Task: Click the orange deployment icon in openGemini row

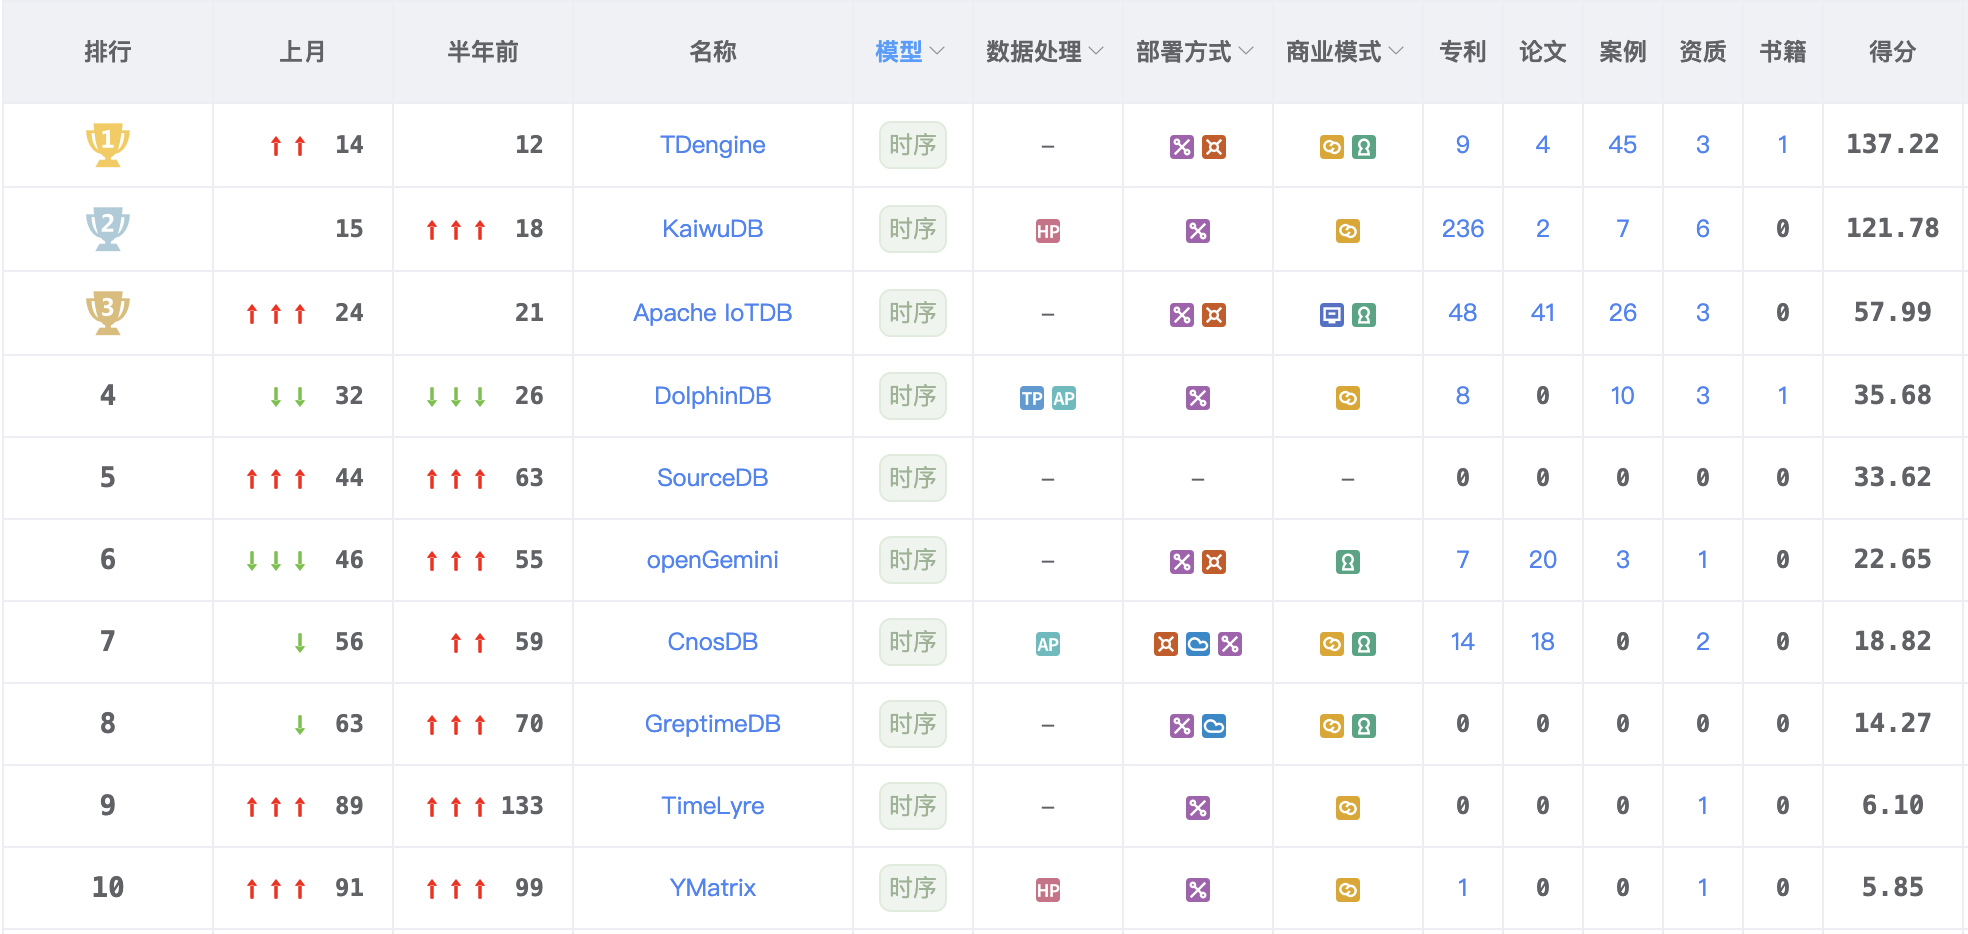Action: pyautogui.click(x=1214, y=562)
